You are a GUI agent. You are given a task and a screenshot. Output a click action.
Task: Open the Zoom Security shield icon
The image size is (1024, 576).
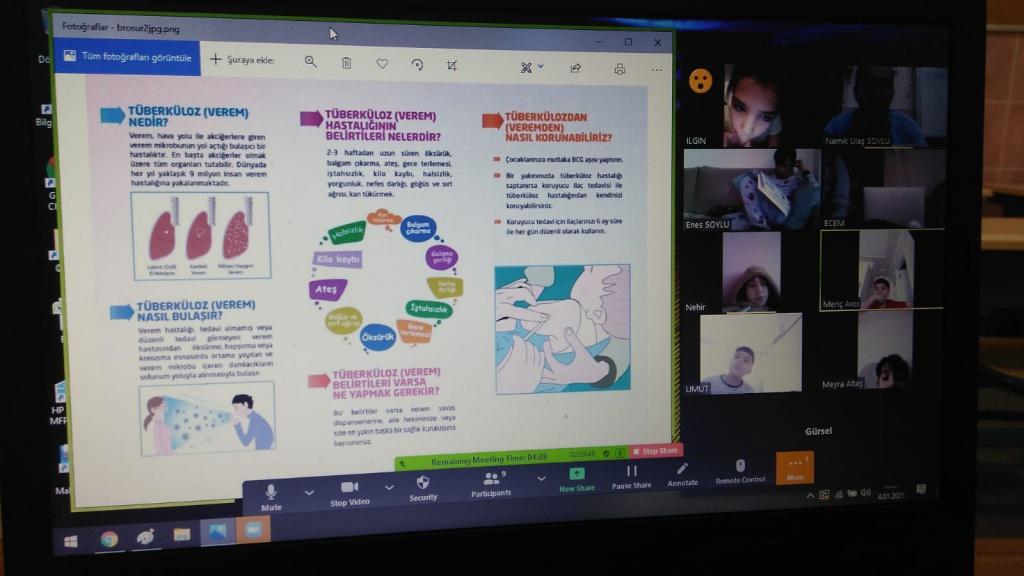[423, 488]
